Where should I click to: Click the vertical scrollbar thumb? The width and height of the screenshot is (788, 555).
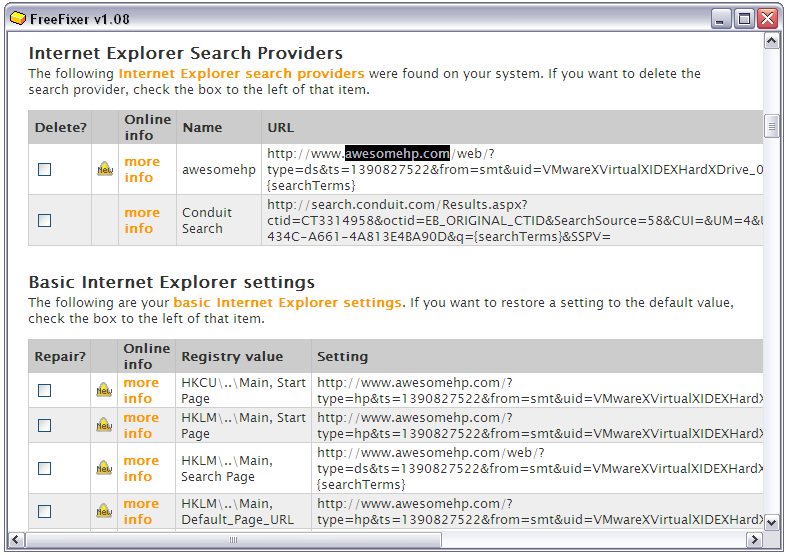coord(772,126)
